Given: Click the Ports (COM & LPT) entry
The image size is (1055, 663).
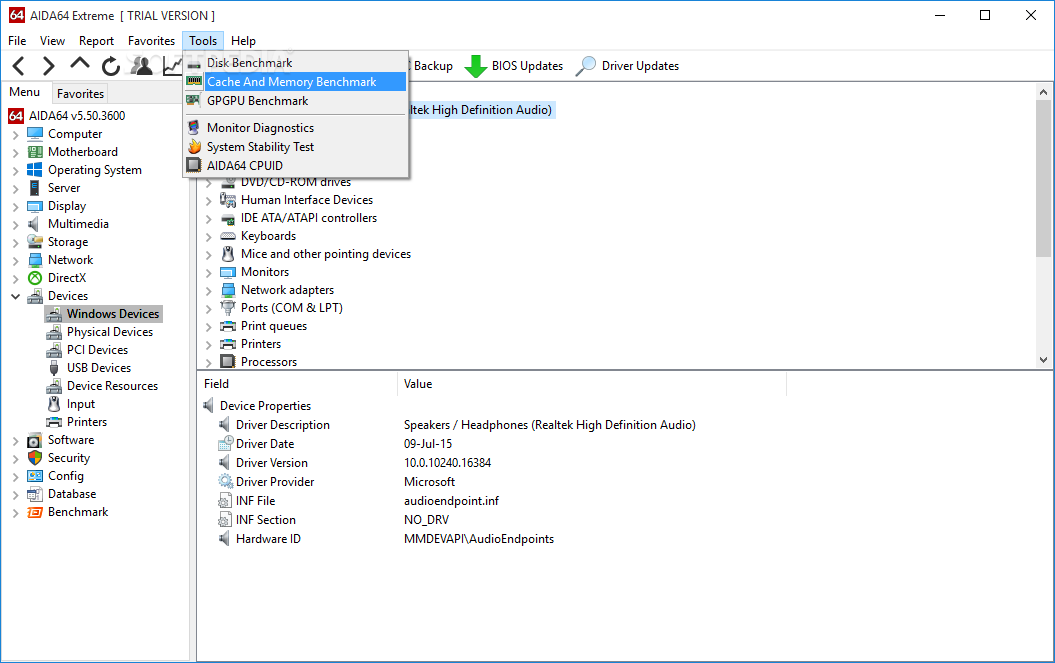Looking at the screenshot, I should [x=291, y=308].
